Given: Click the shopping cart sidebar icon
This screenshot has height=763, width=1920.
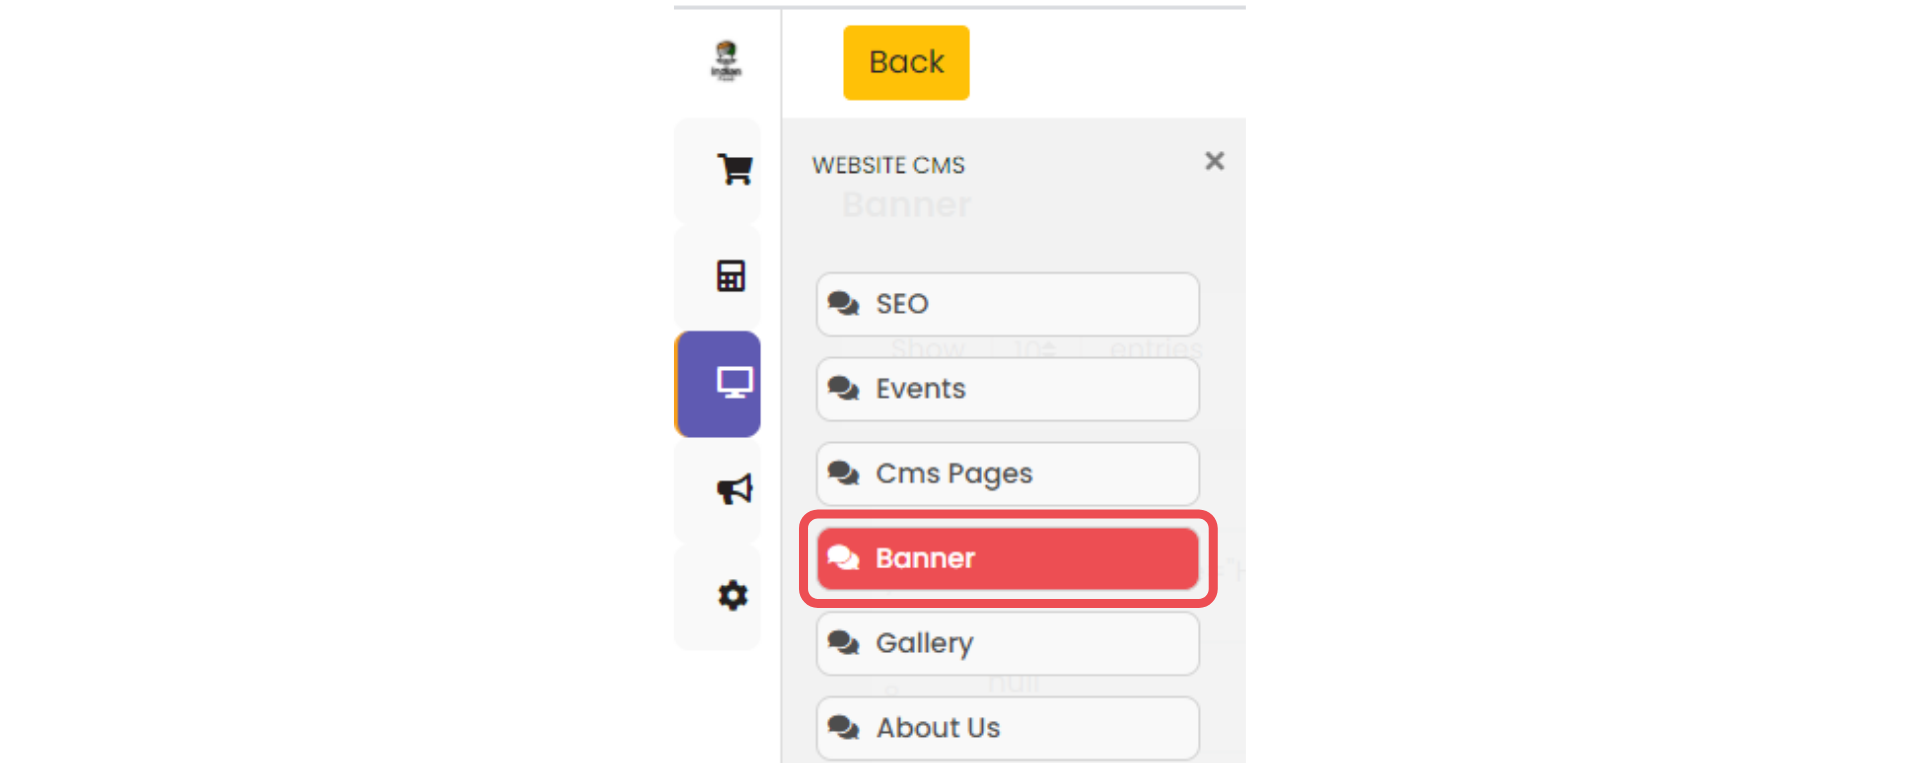Looking at the screenshot, I should [x=734, y=169].
